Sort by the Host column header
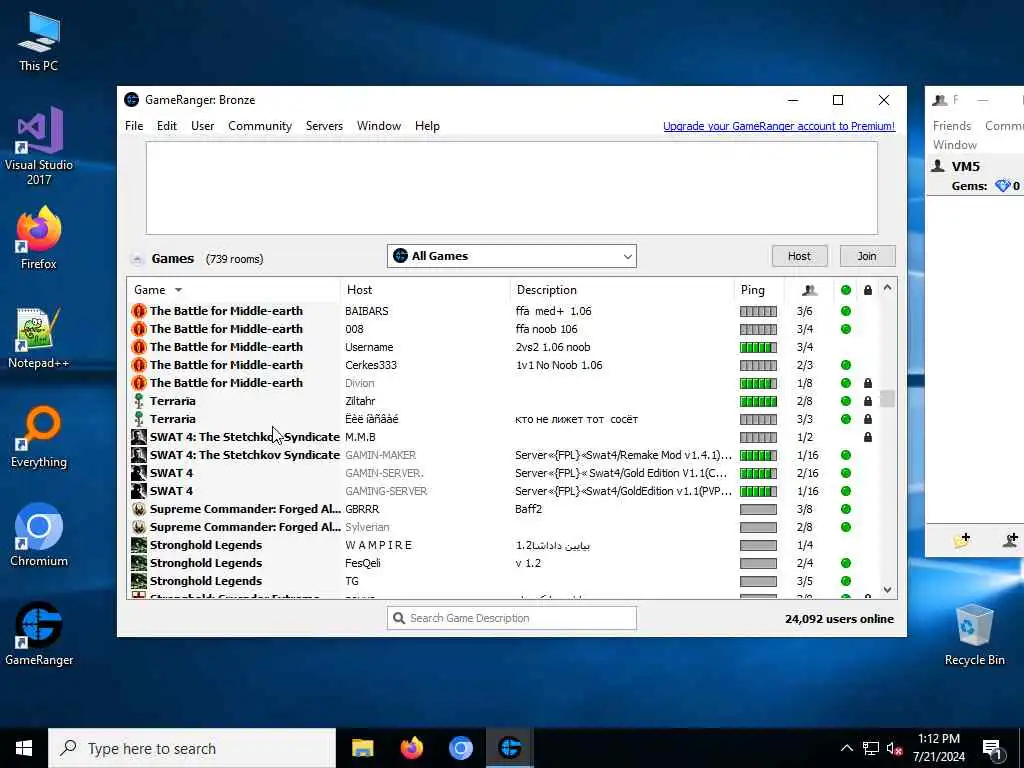This screenshot has width=1024, height=768. [425, 290]
